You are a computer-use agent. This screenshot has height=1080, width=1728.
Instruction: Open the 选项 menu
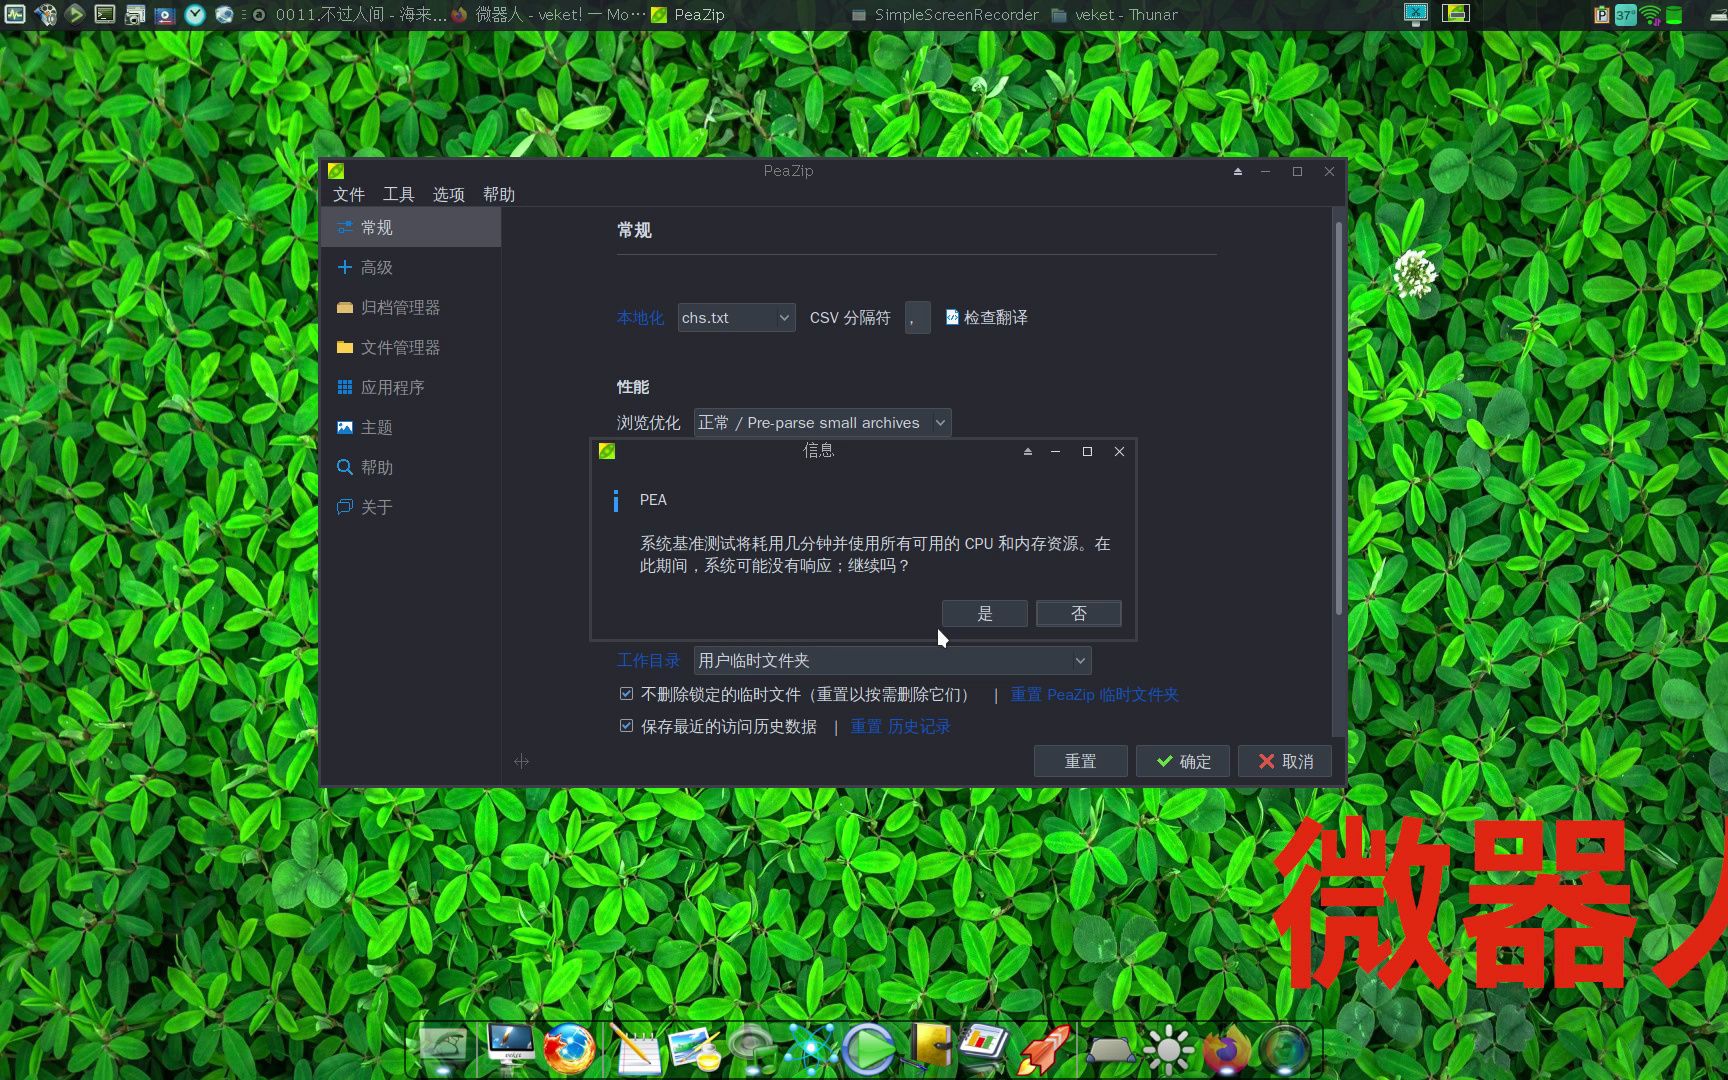(x=448, y=195)
